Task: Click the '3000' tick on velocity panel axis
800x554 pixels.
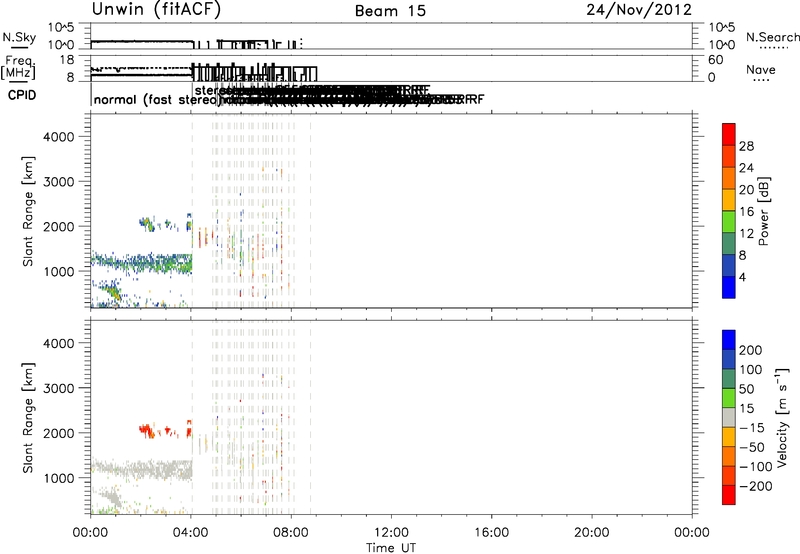Action: [58, 388]
